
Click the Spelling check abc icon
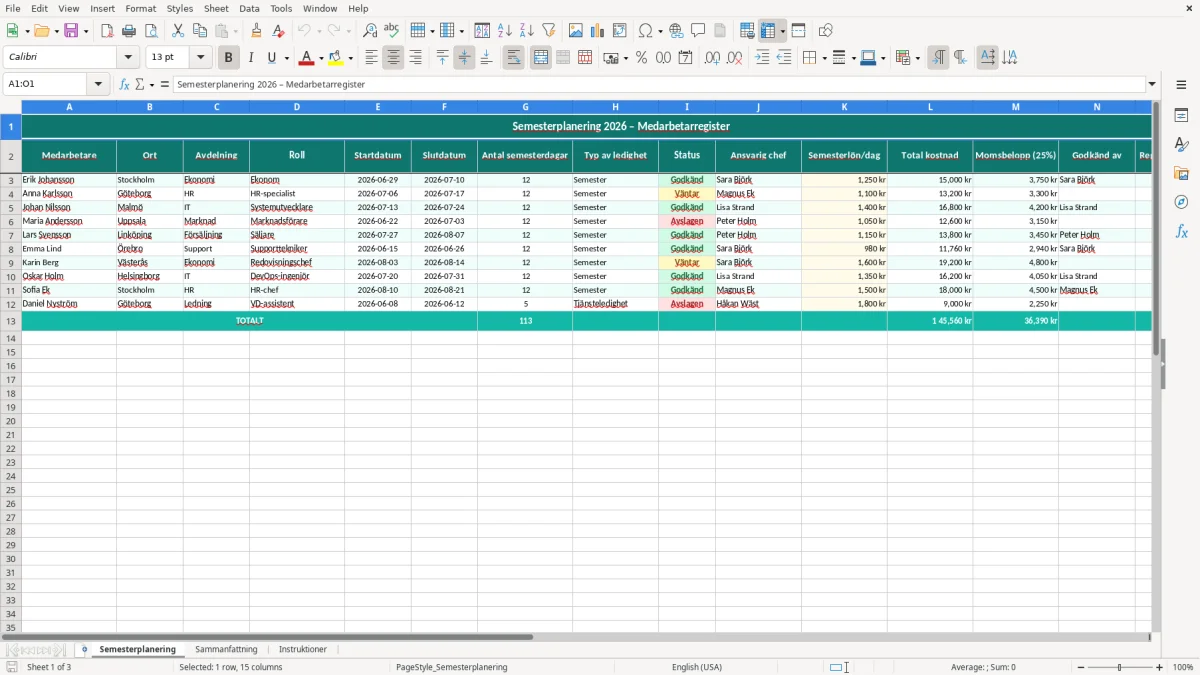pyautogui.click(x=392, y=31)
